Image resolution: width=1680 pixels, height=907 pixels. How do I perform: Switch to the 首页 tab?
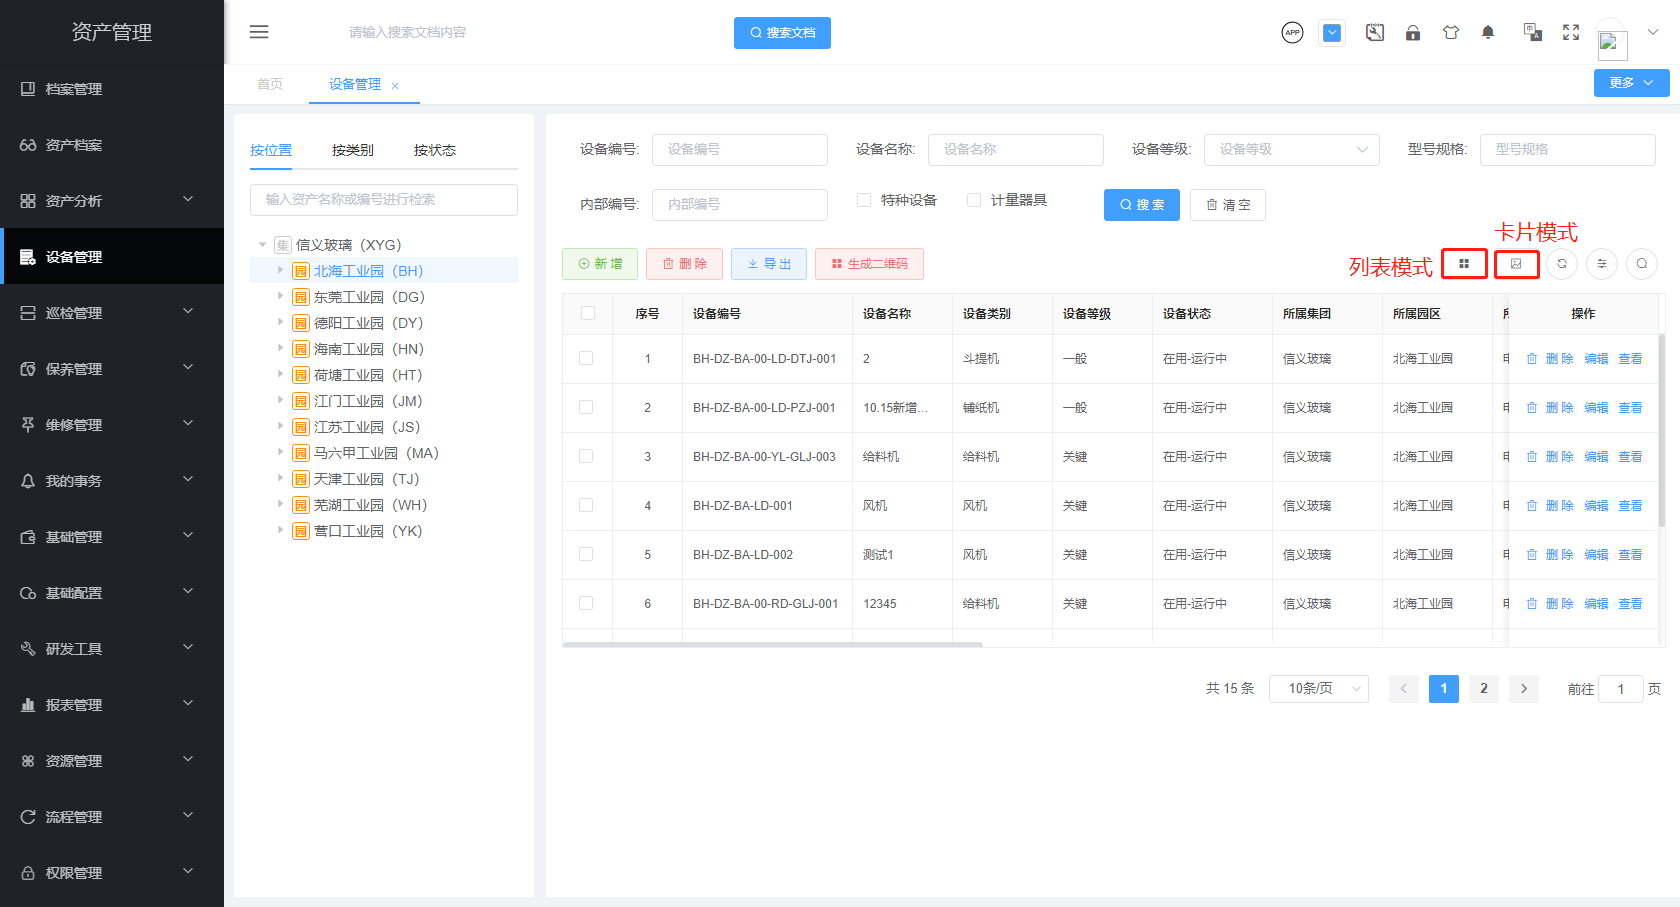pos(270,84)
